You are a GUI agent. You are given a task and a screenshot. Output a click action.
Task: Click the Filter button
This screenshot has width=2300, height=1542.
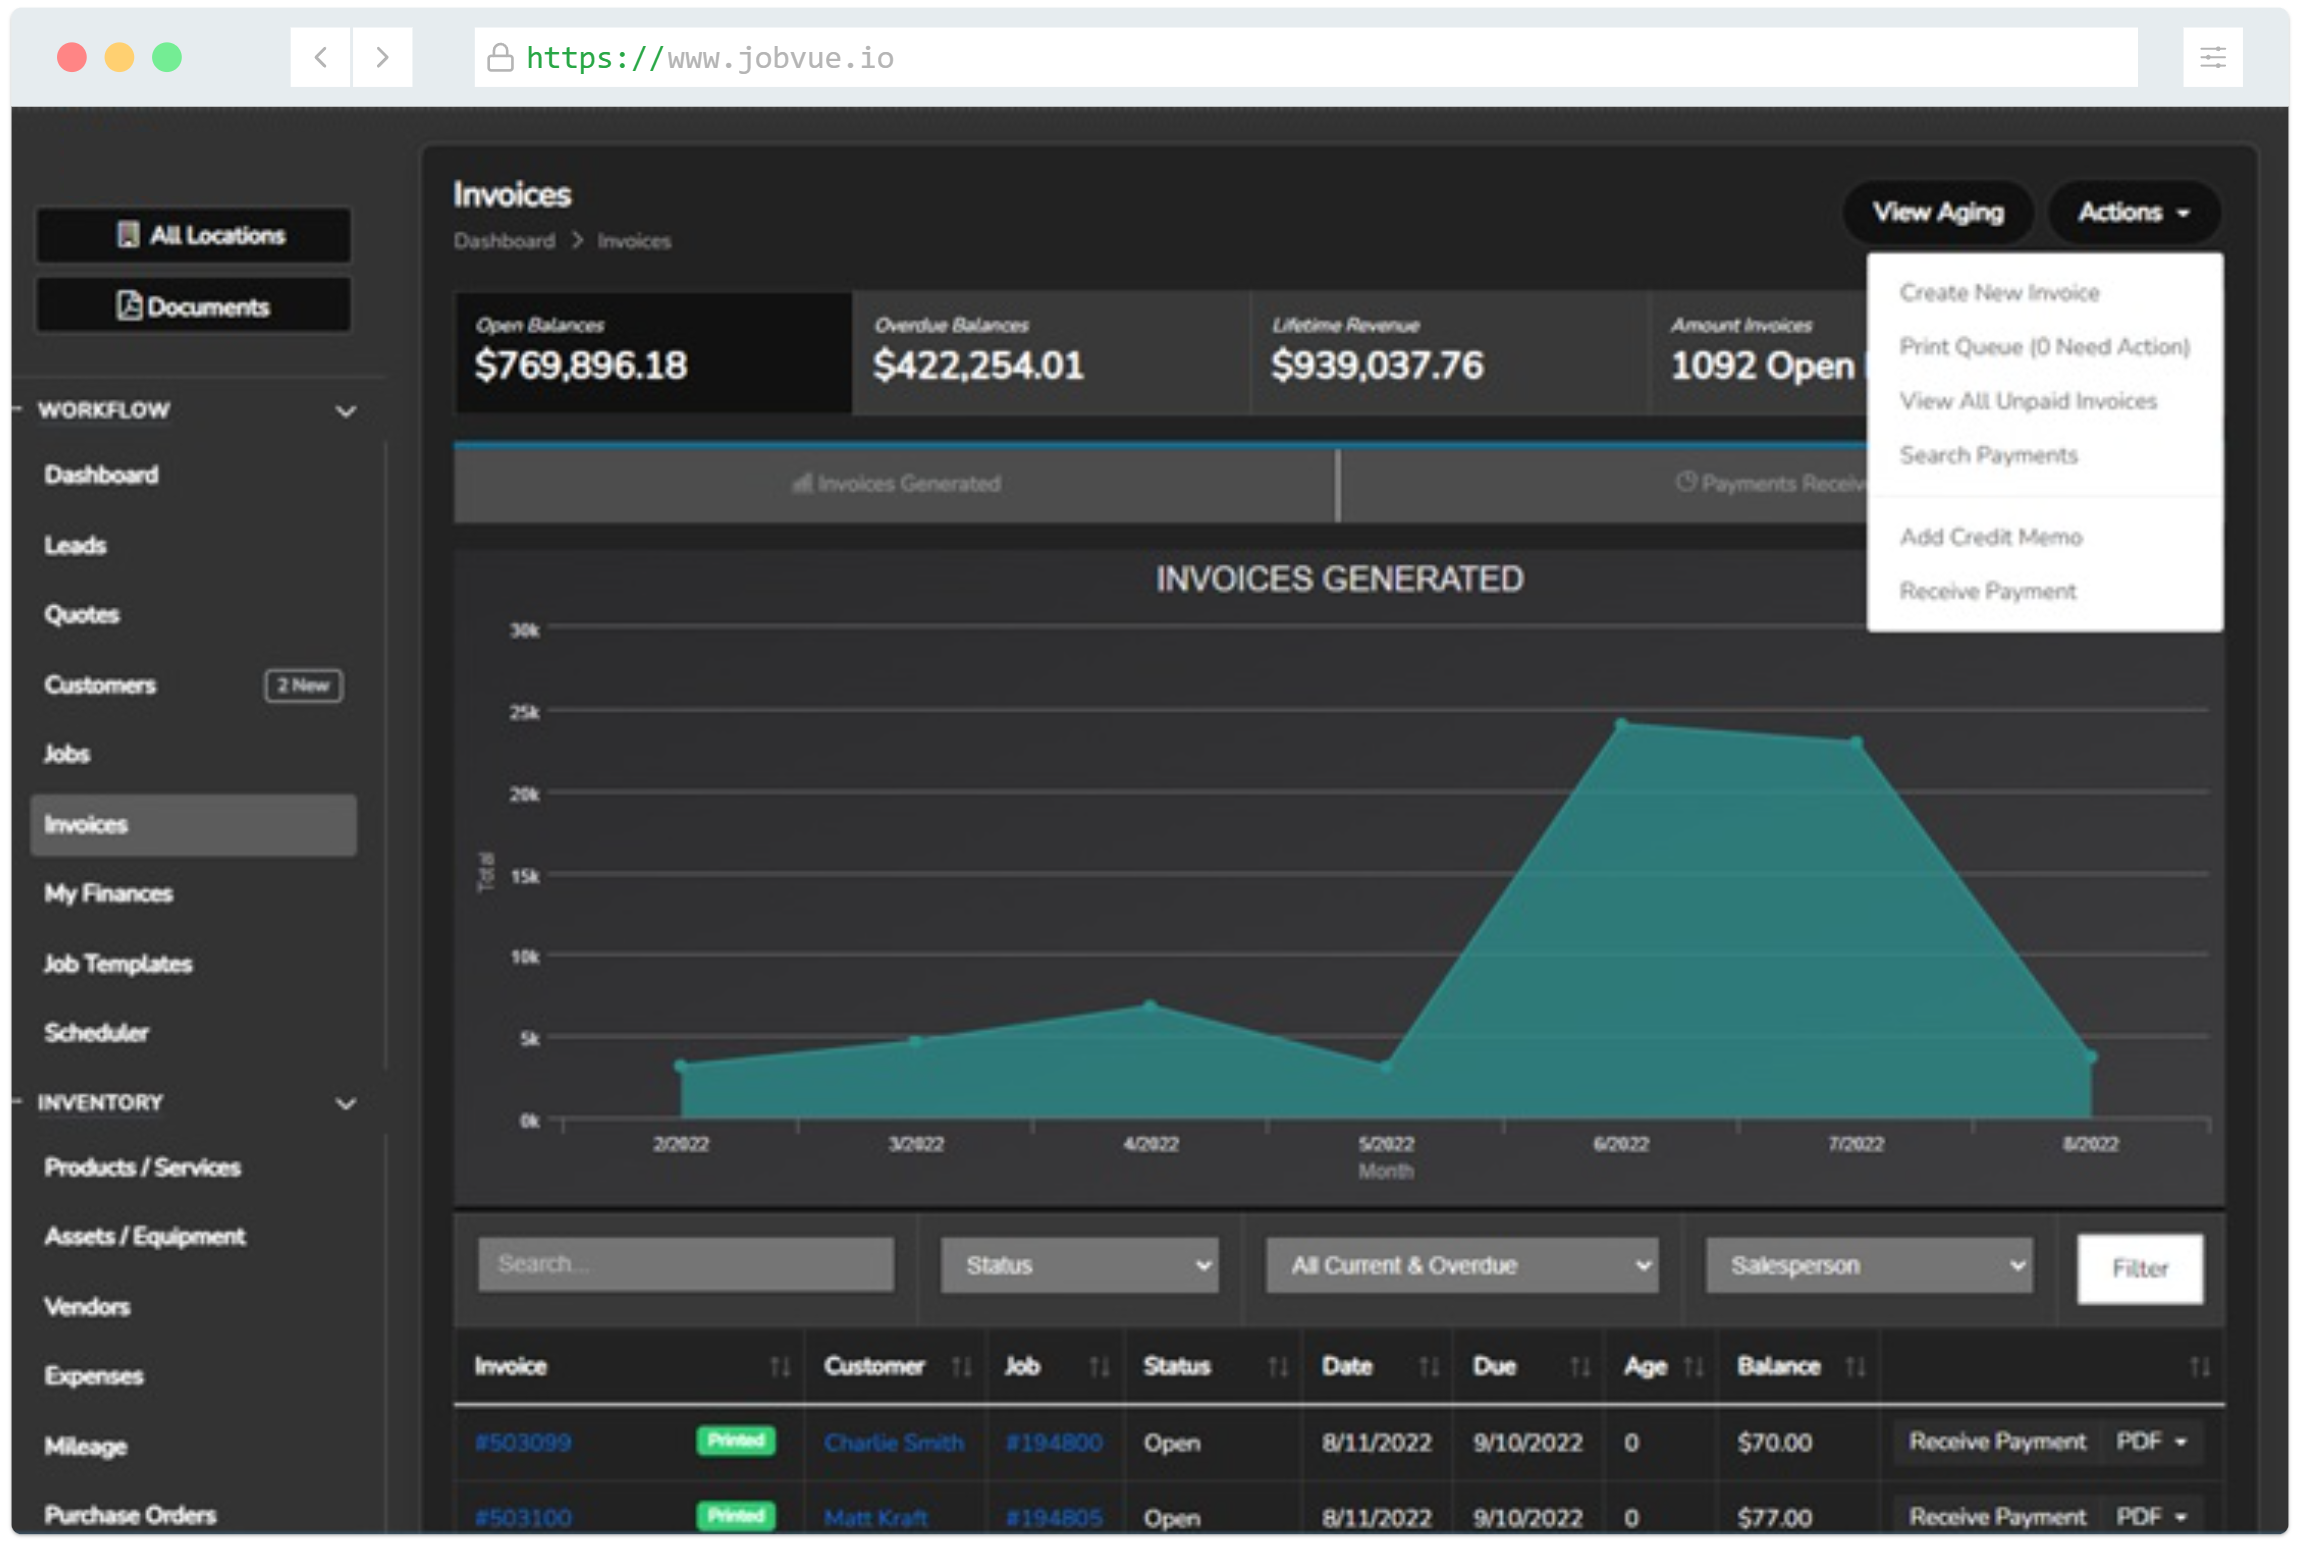click(x=2140, y=1269)
